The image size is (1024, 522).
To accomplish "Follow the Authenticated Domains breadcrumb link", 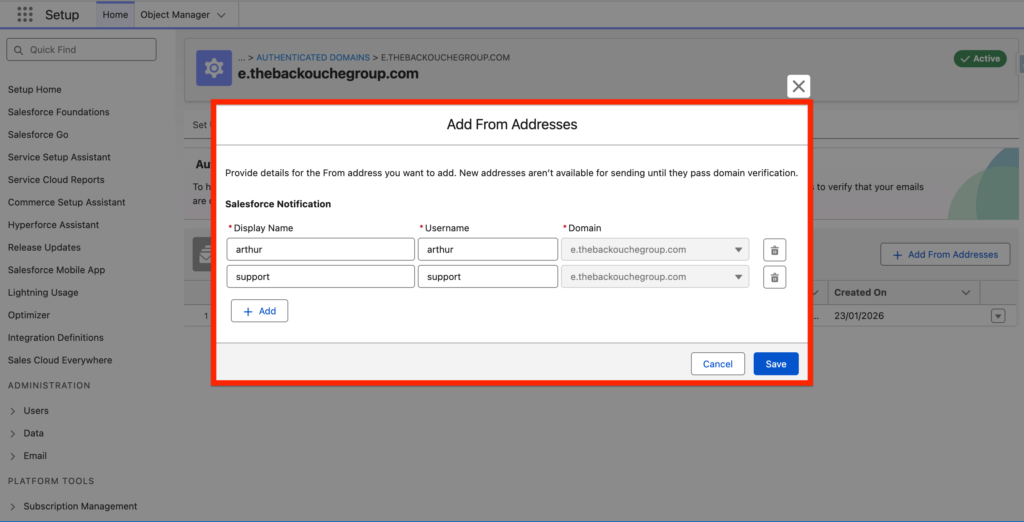I will 313,58.
